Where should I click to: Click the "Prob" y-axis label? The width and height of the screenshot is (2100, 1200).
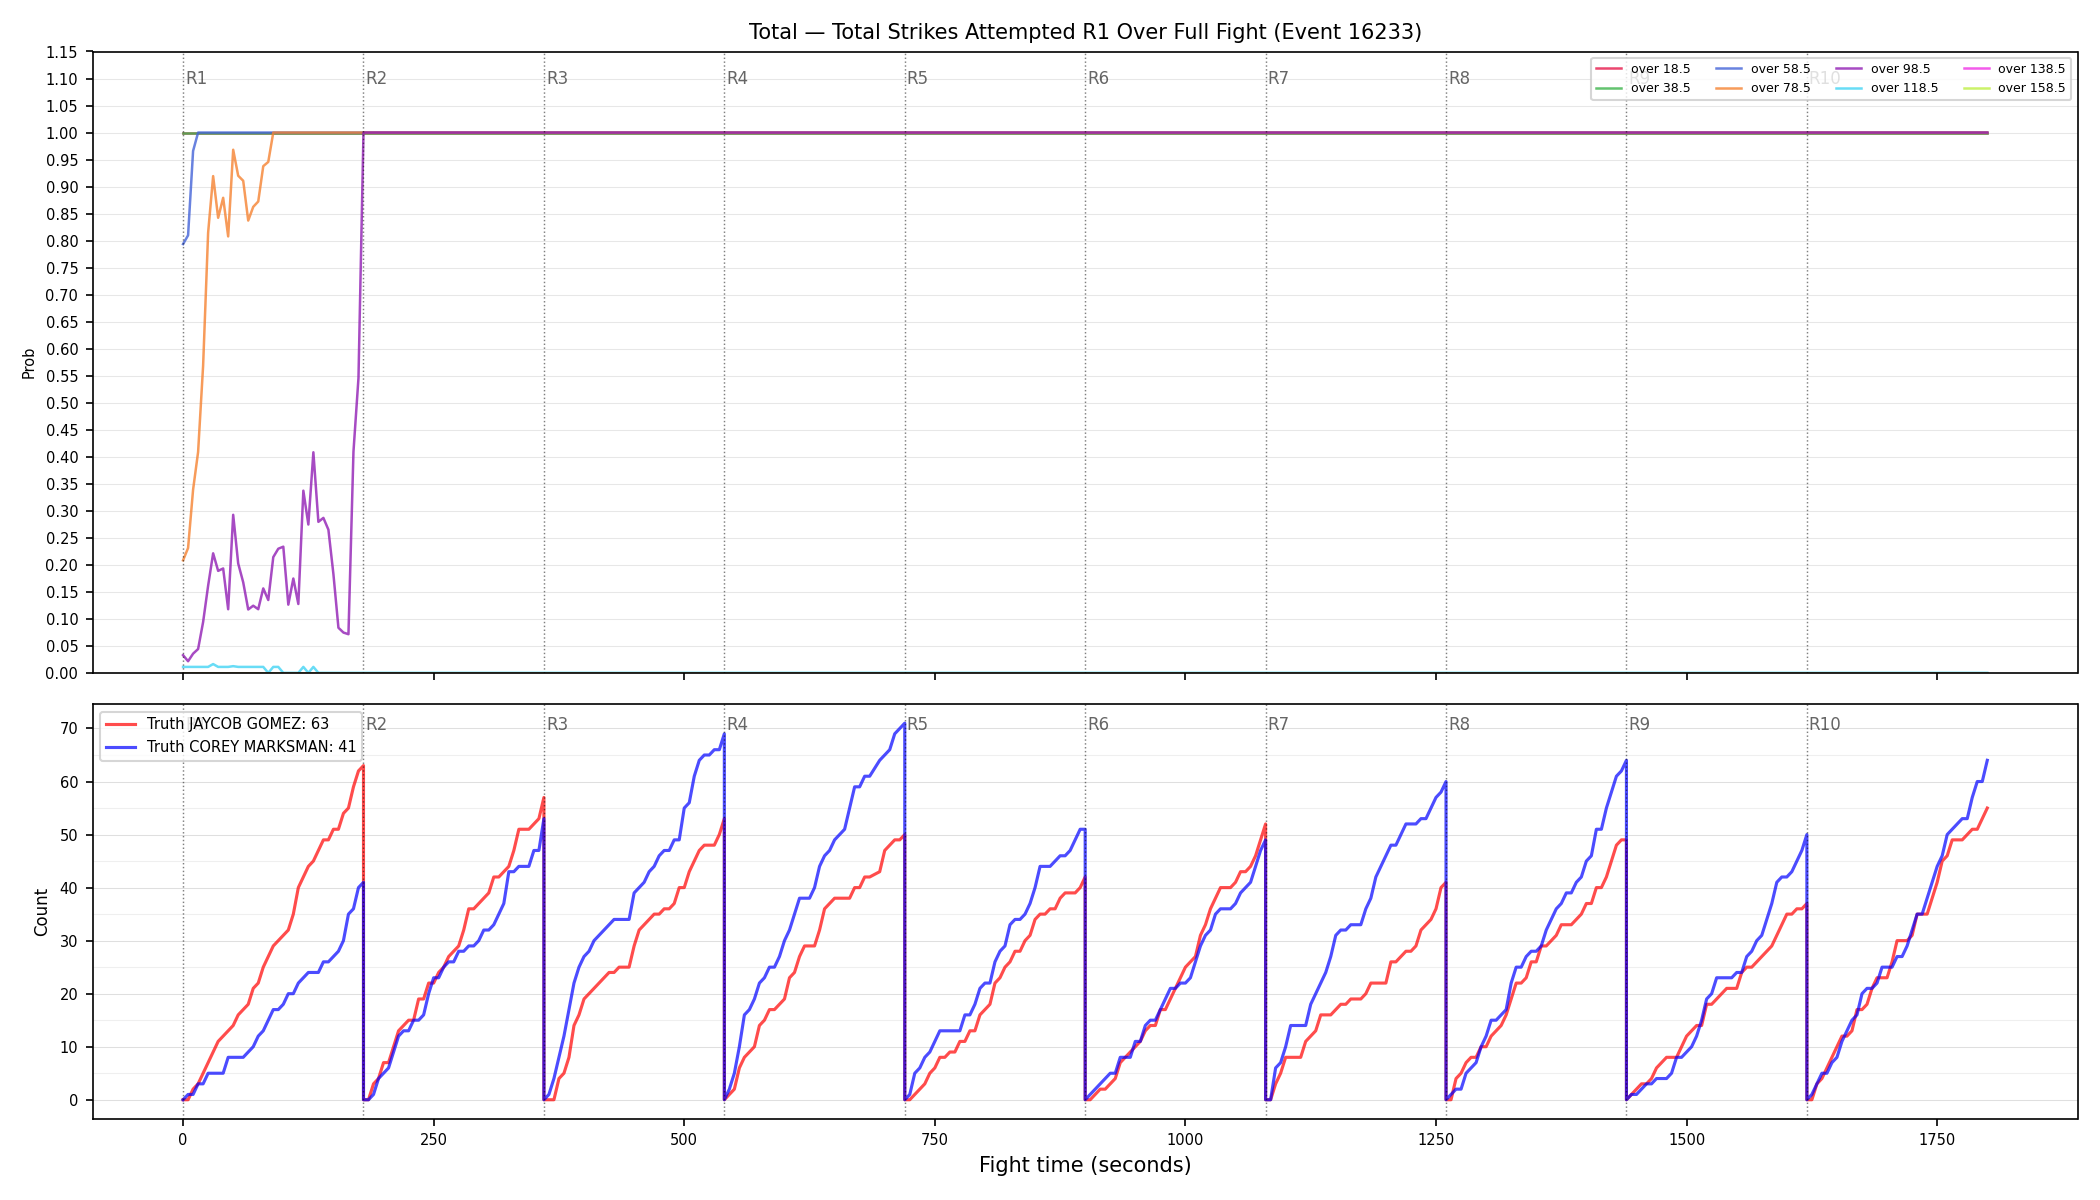tap(29, 363)
